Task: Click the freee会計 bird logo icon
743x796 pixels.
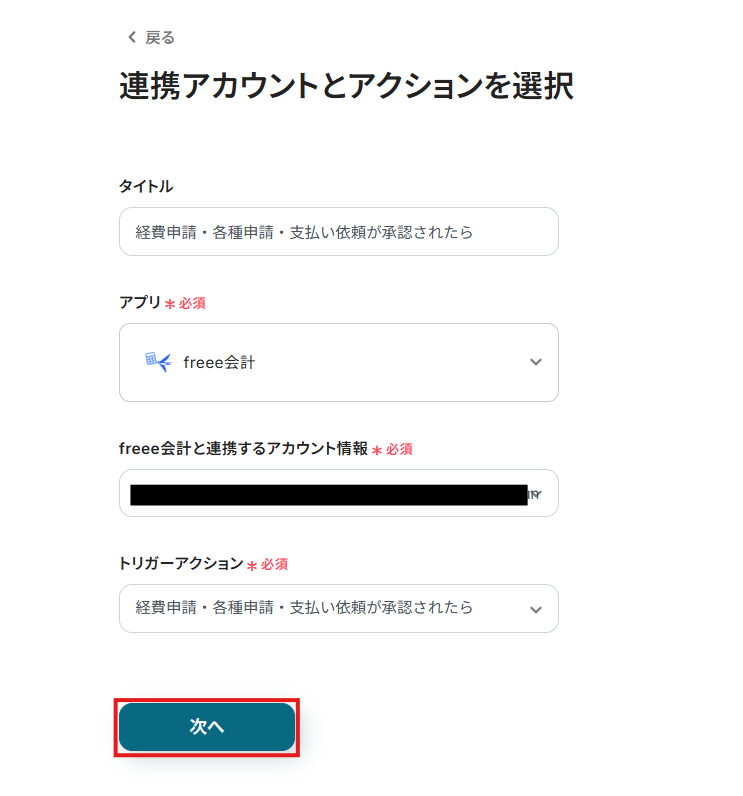Action: coord(158,362)
